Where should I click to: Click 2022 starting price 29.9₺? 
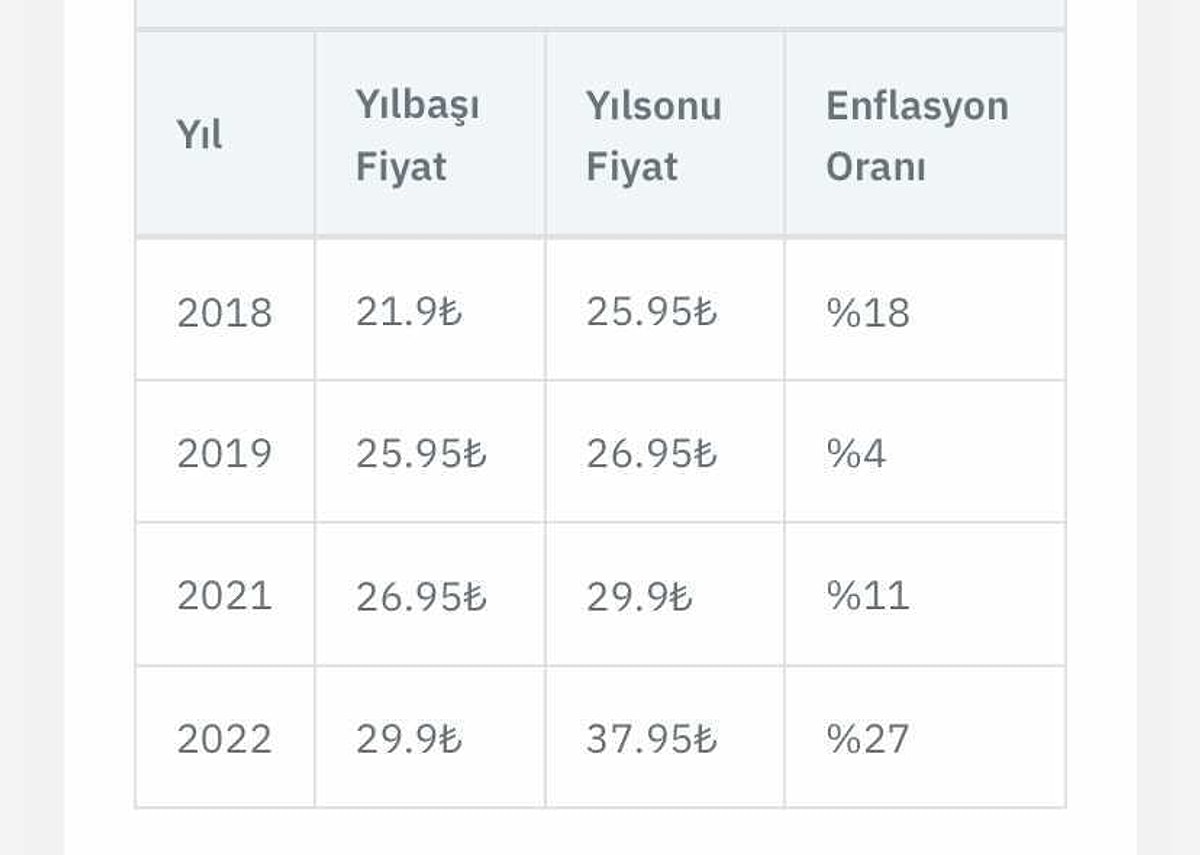409,739
